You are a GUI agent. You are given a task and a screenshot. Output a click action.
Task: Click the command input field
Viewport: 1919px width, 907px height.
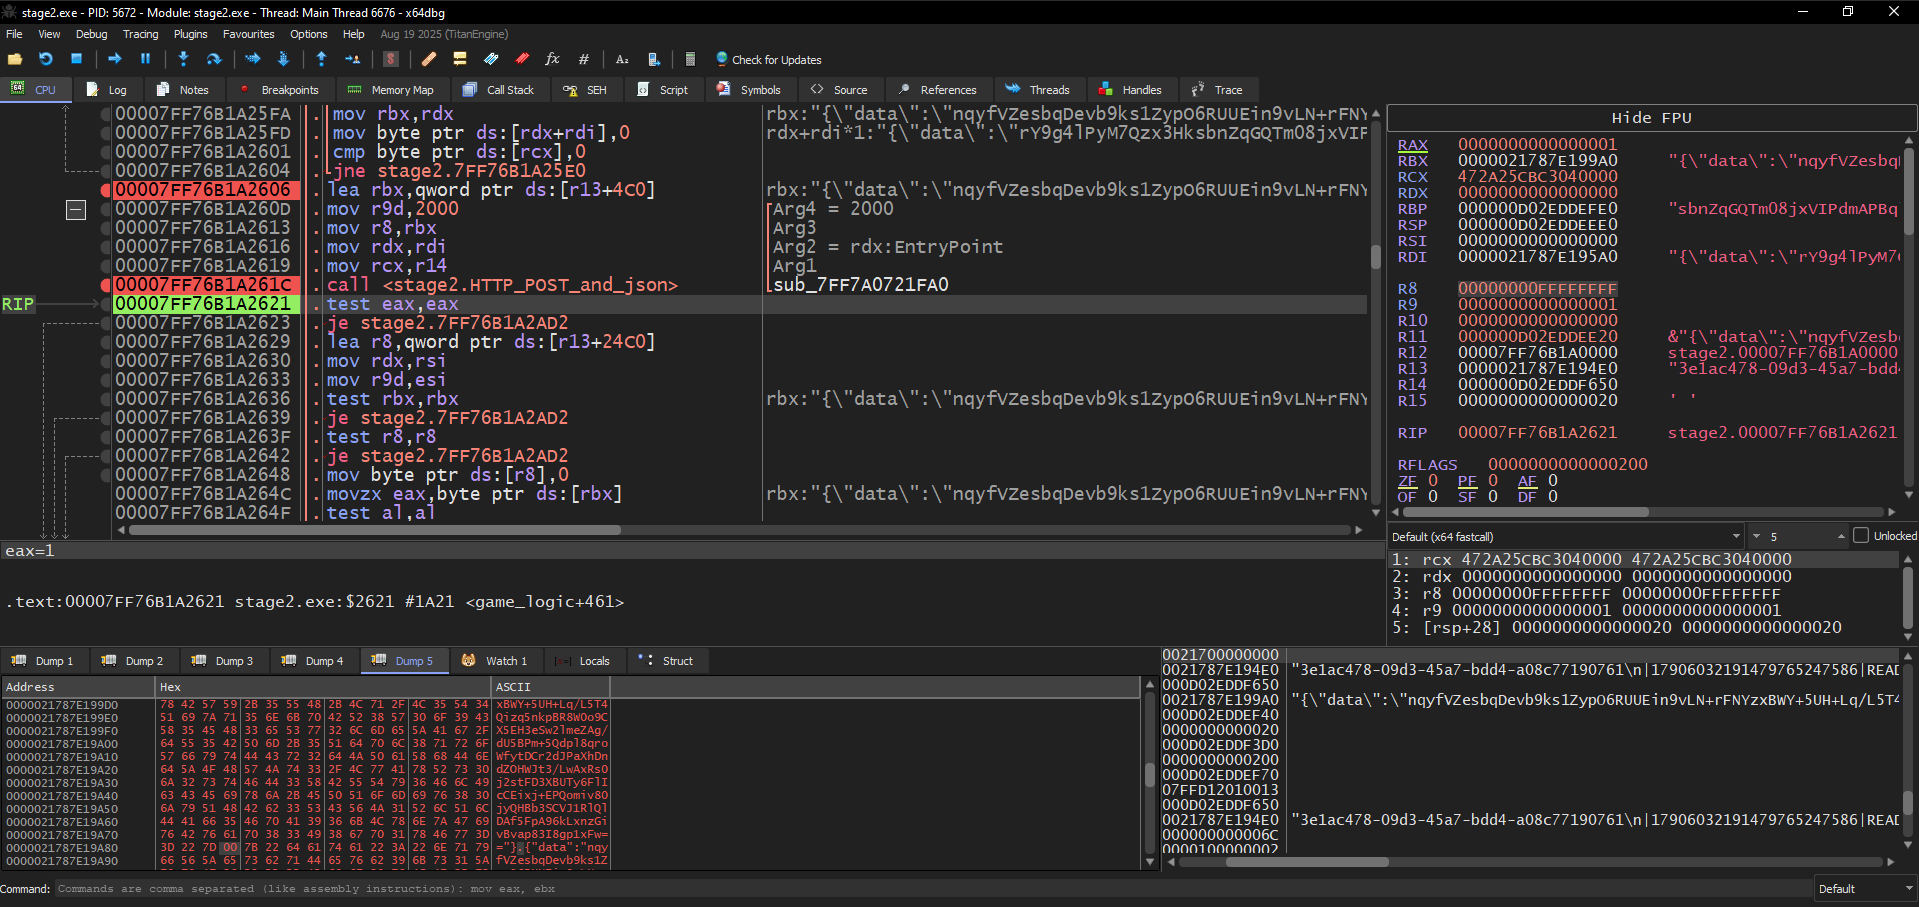coord(933,888)
